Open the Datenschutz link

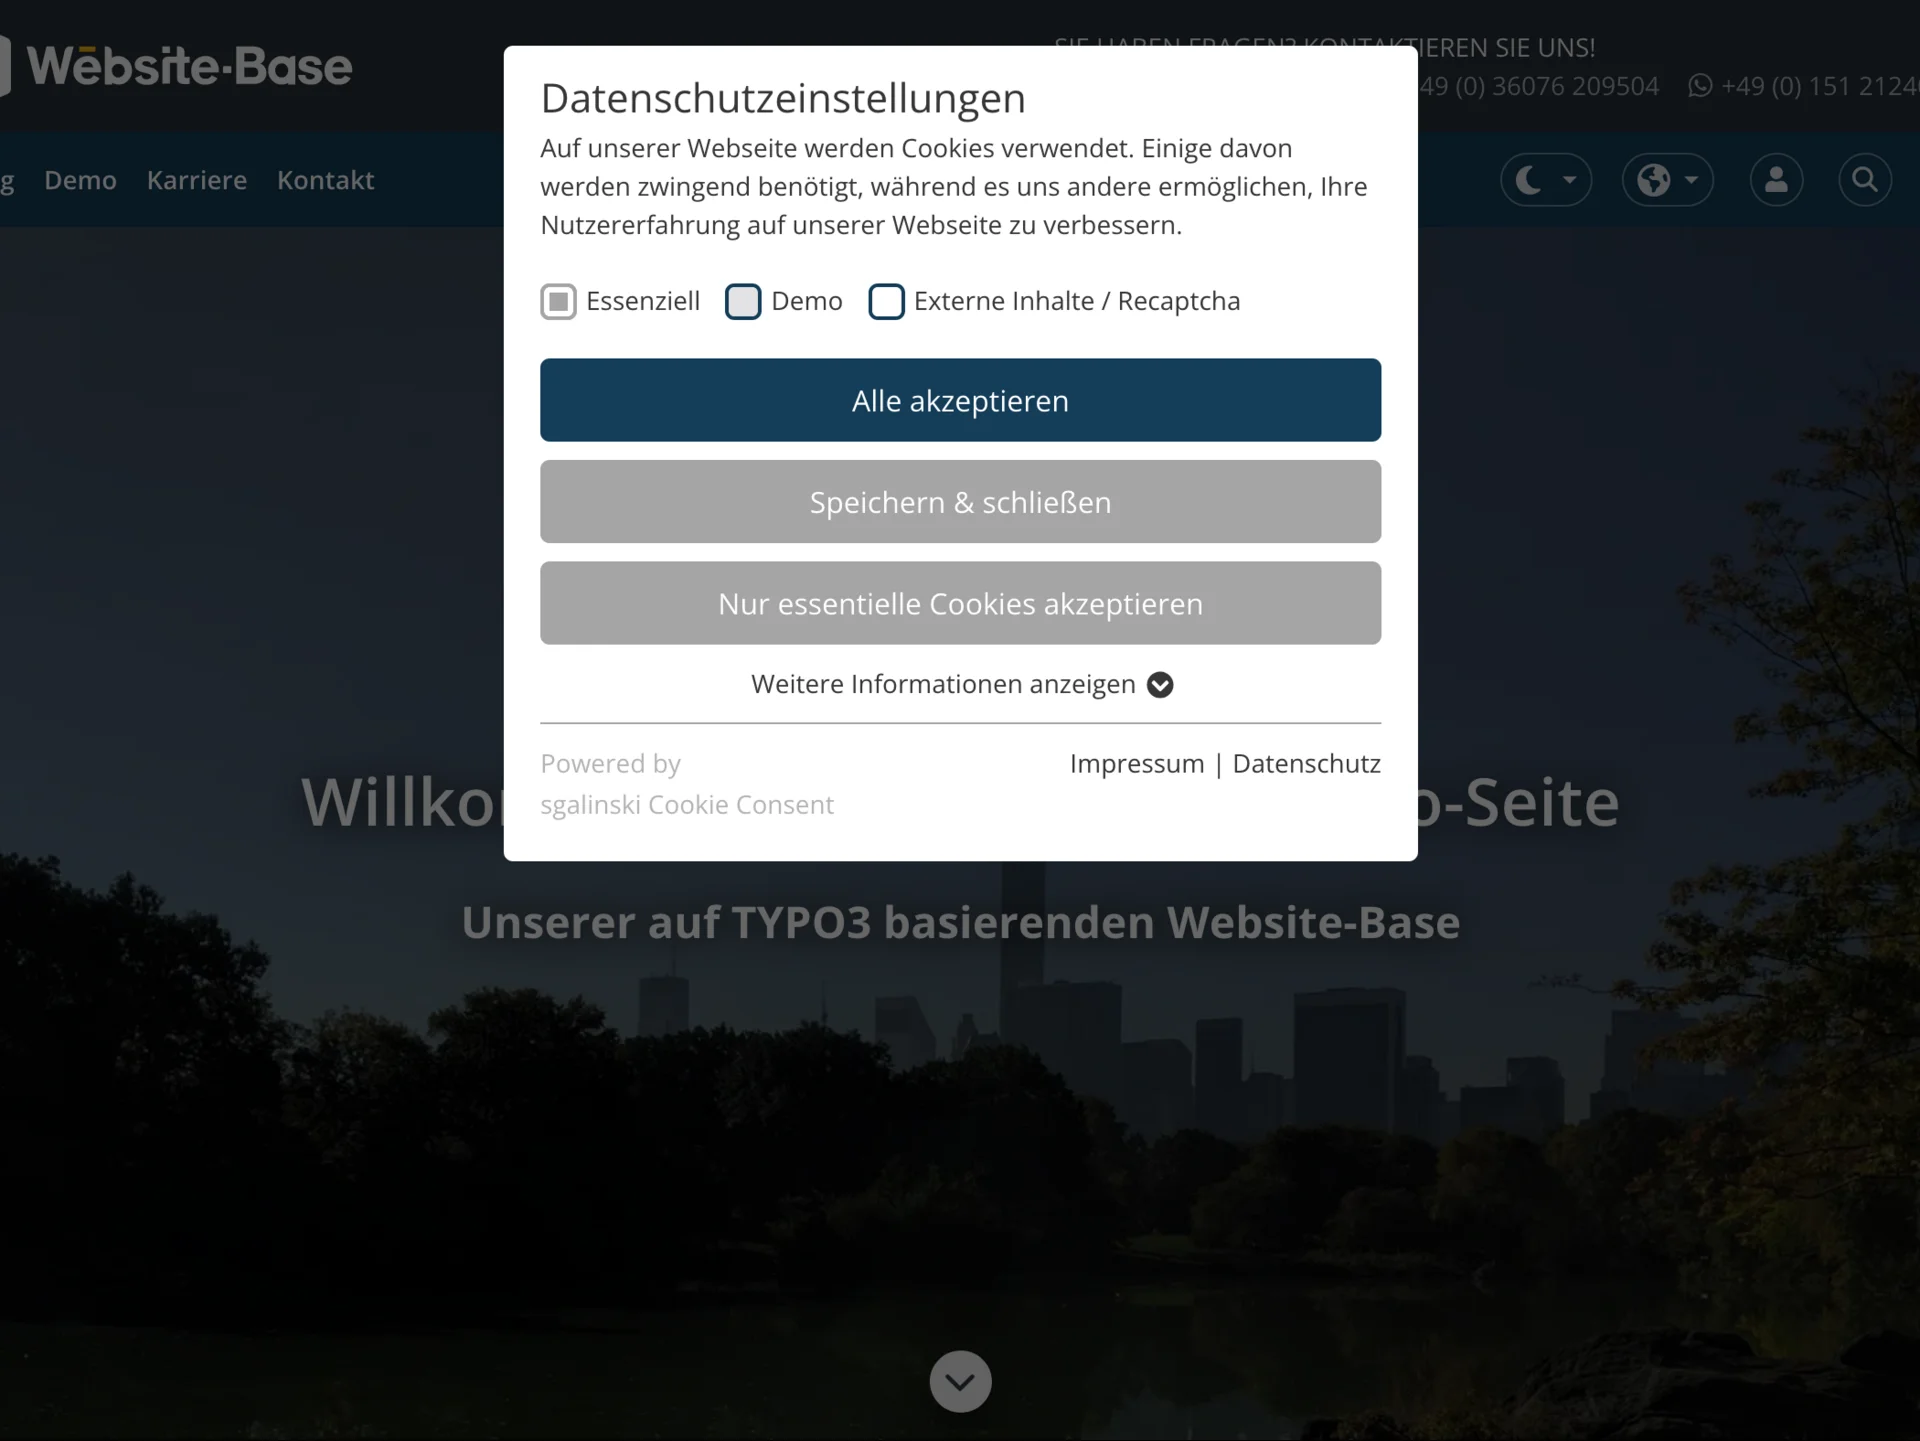1305,763
